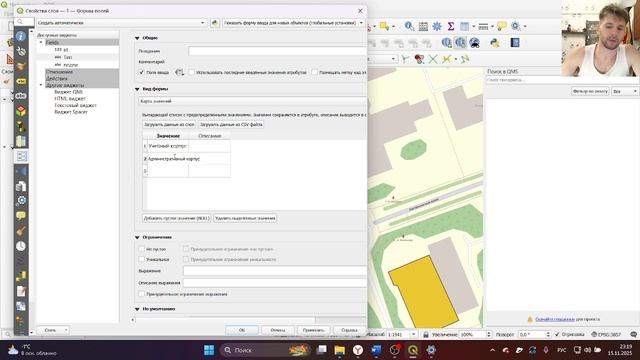The image size is (640, 360).
Task: Click the QMS search input field
Action: click(562, 80)
